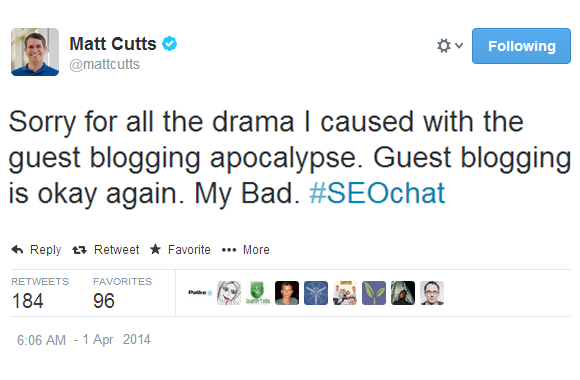This screenshot has height=380, width=580.
Task: Click the avatar of man with glasses
Action: (432, 293)
